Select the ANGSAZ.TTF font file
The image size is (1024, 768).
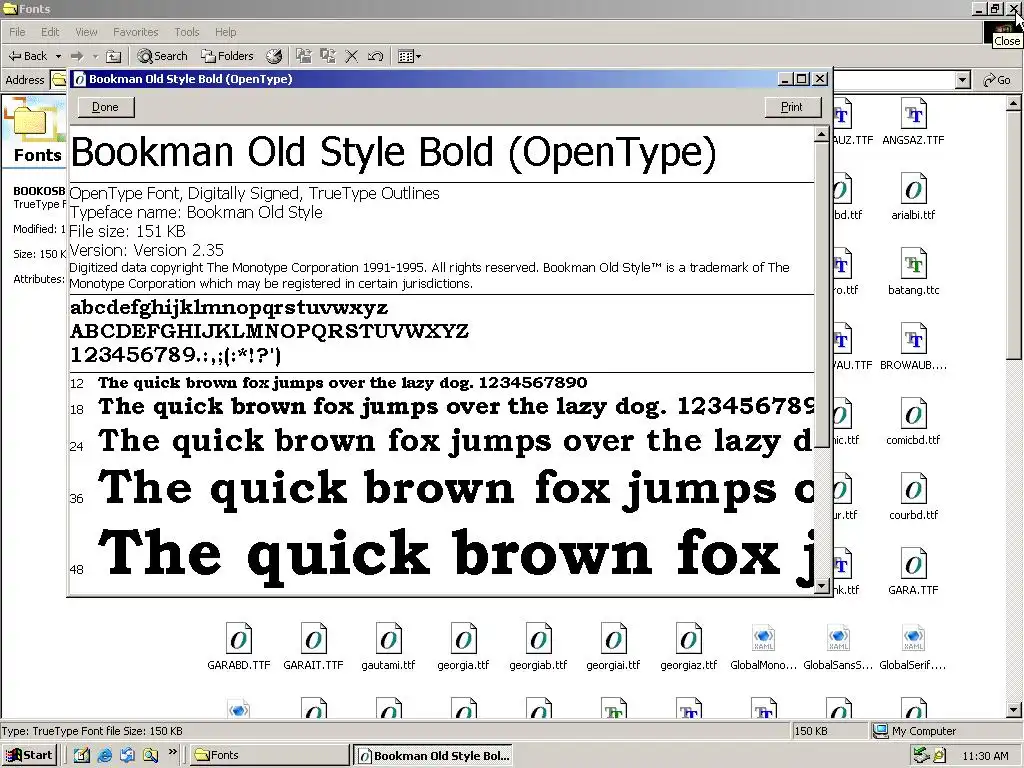(x=913, y=122)
